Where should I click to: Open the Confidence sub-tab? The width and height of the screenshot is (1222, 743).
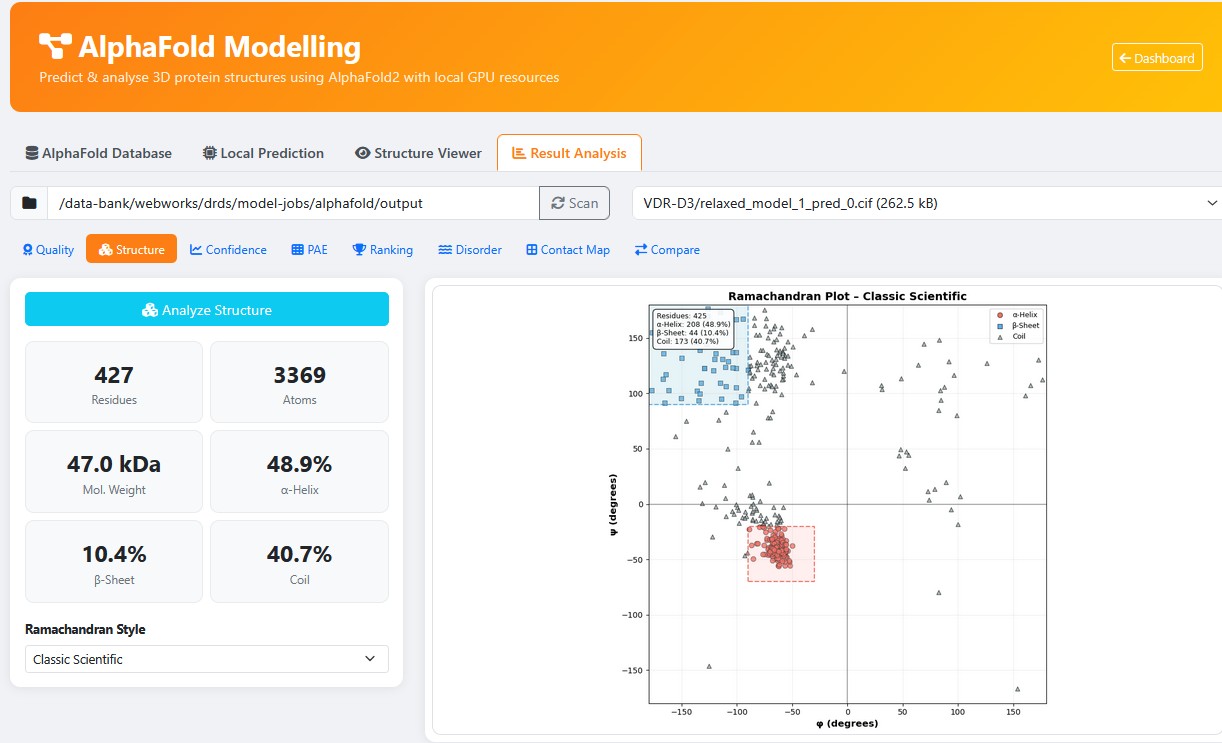(x=228, y=250)
